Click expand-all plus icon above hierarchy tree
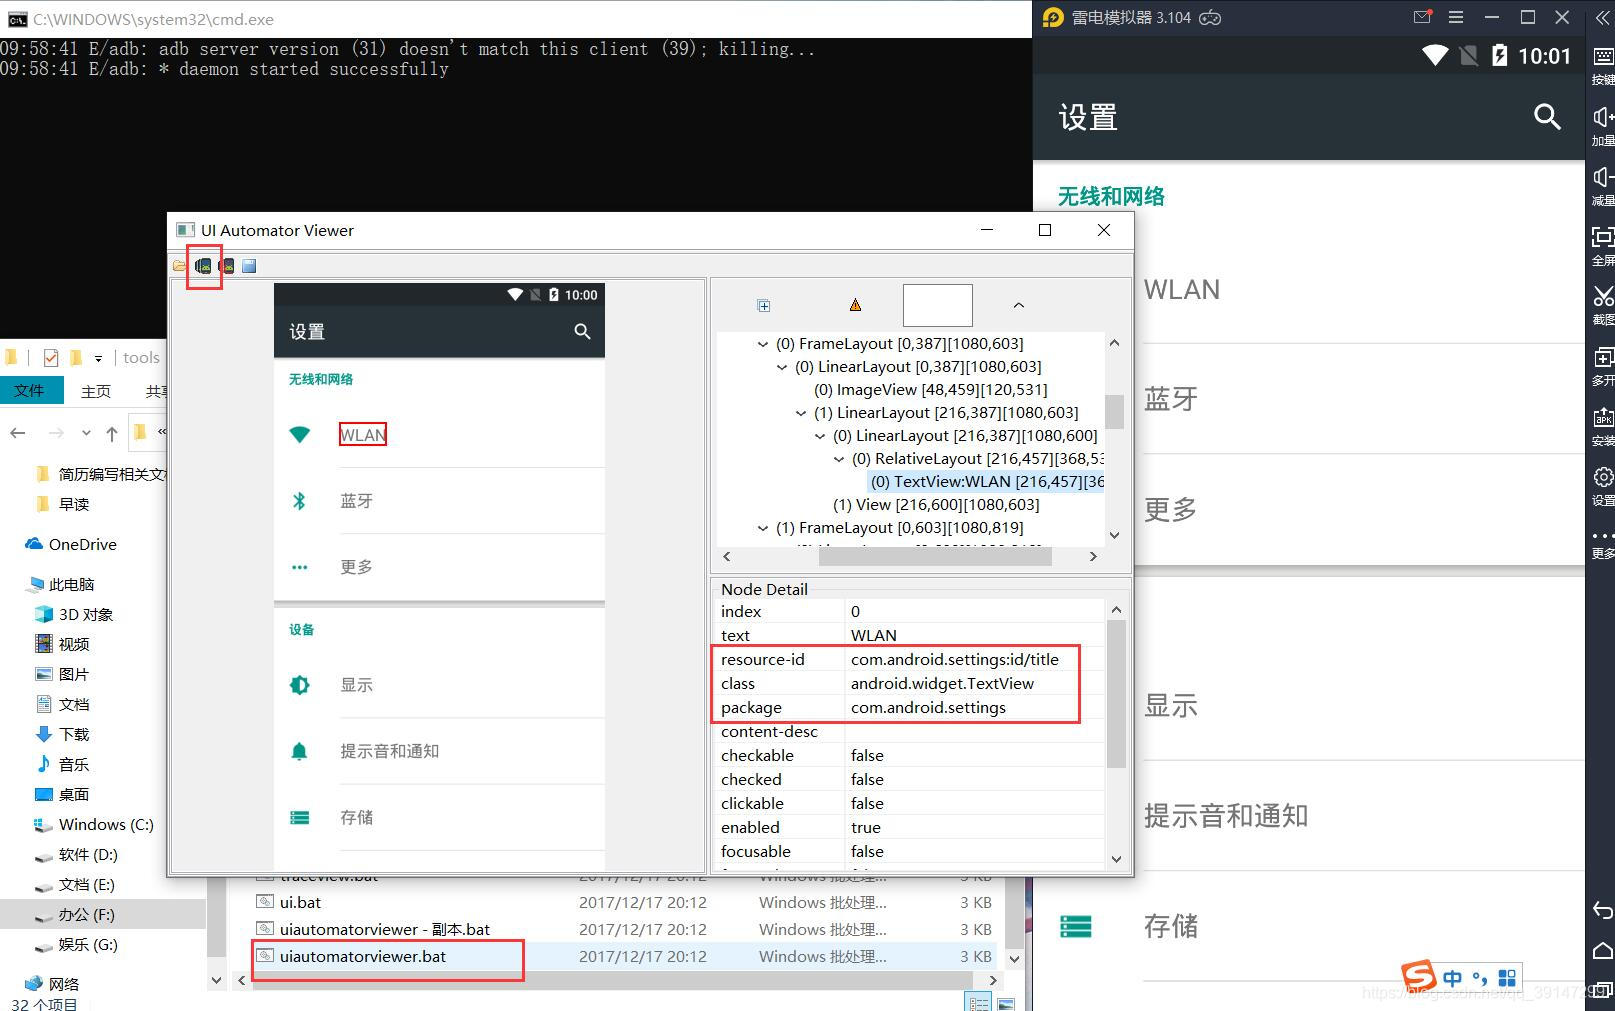Screen dimensions: 1615x1011 click(764, 306)
